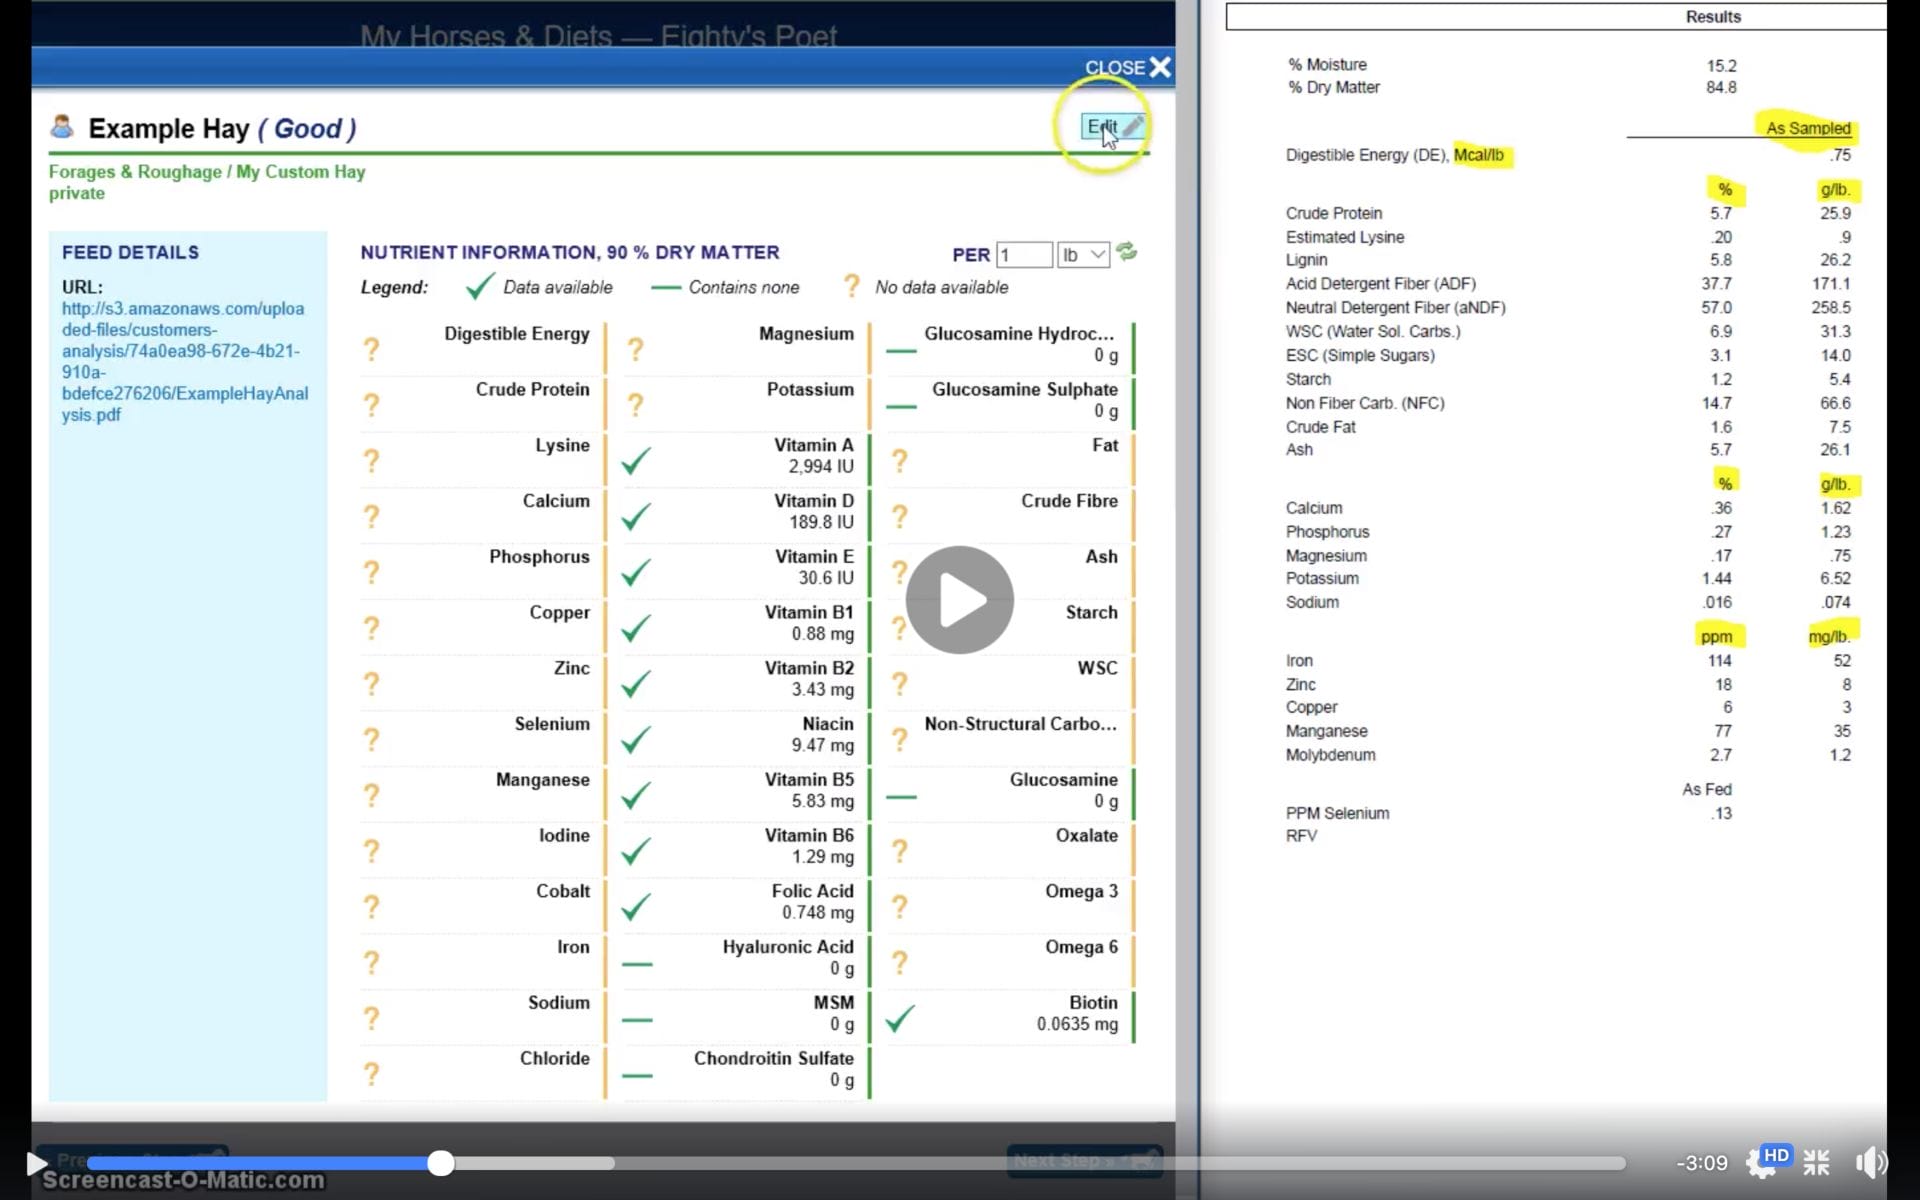Expand the Forages & Roughage breadcrumb
This screenshot has width=1920, height=1200.
[134, 171]
